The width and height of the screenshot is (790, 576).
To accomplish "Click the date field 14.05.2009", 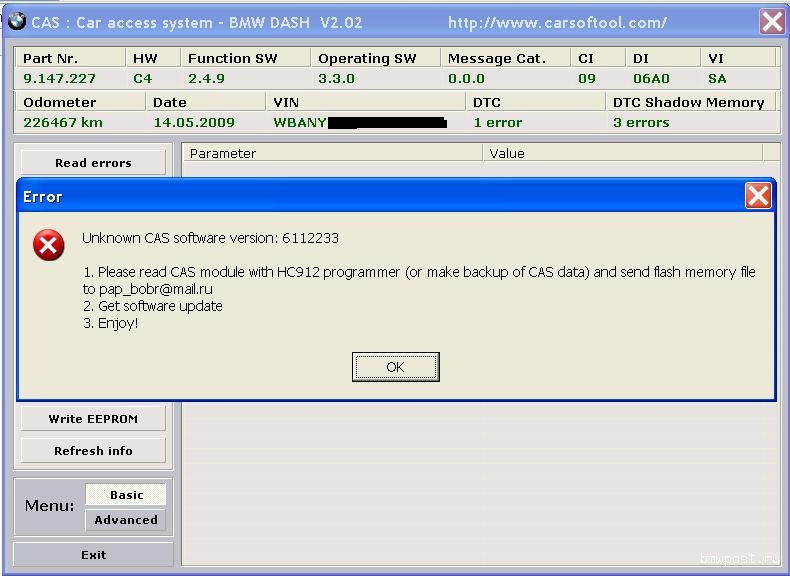I will [194, 122].
